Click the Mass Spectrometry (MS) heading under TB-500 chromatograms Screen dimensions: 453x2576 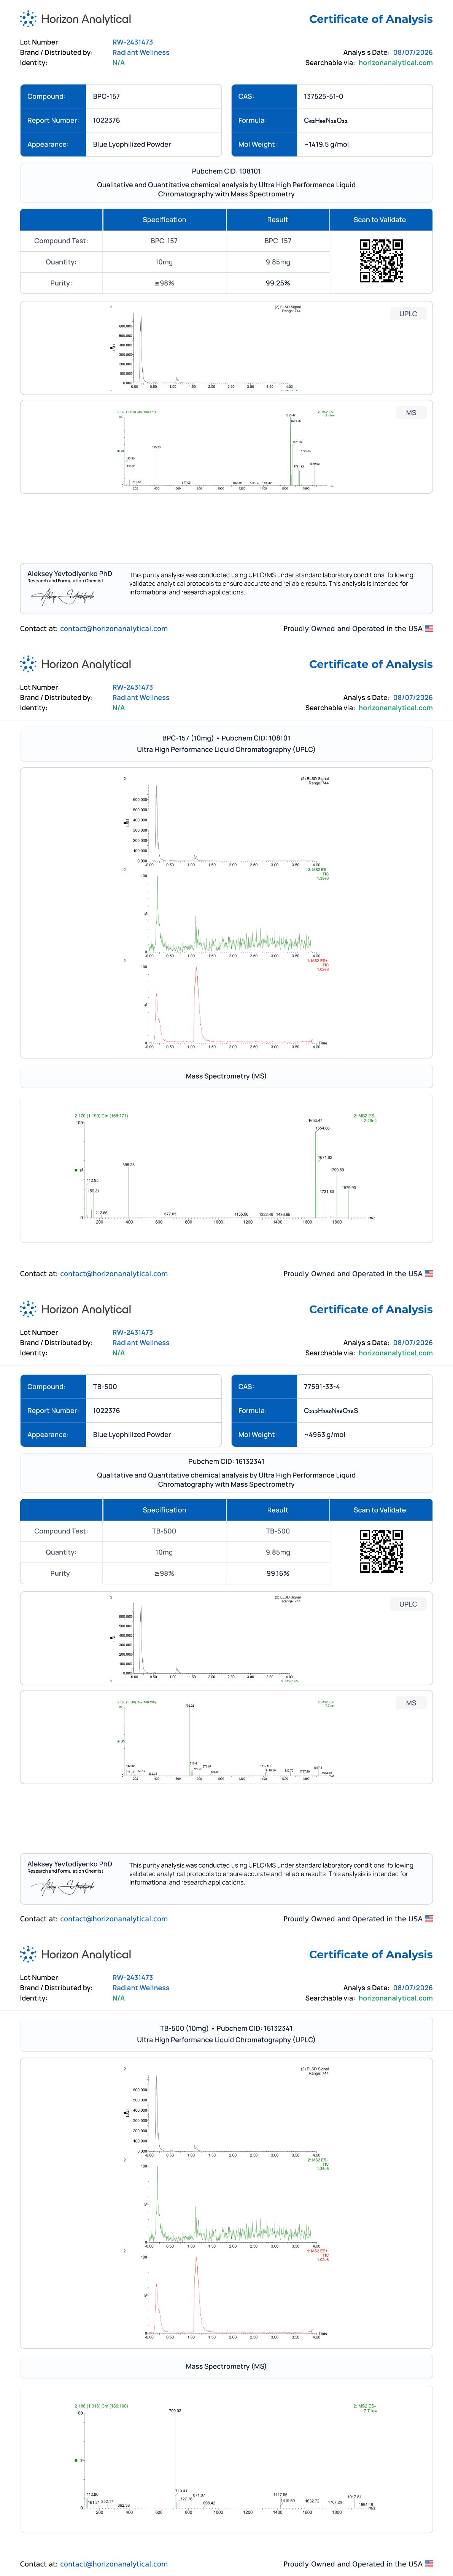point(226,2366)
